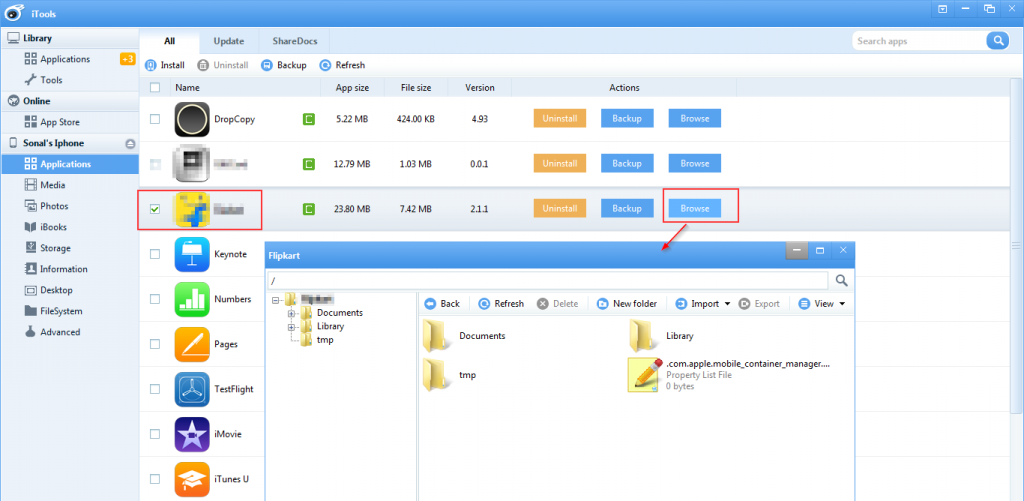The image size is (1024, 501).
Task: Check the Numbers row checkbox
Action: (155, 299)
